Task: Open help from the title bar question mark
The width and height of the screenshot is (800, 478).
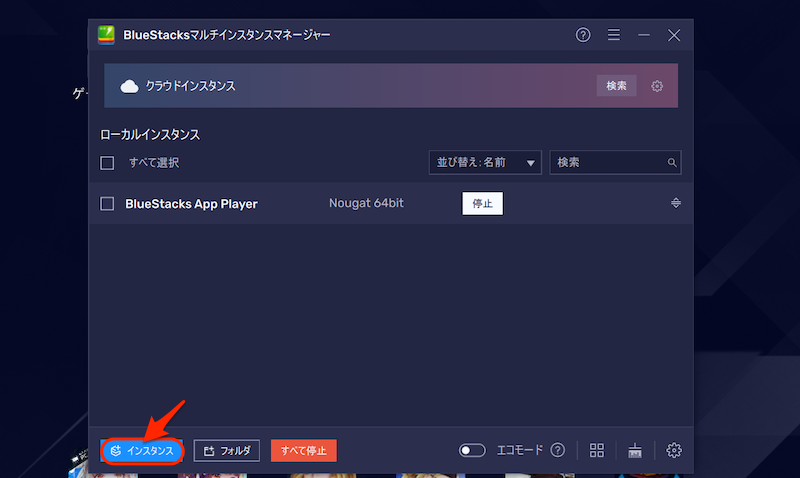Action: [x=583, y=35]
